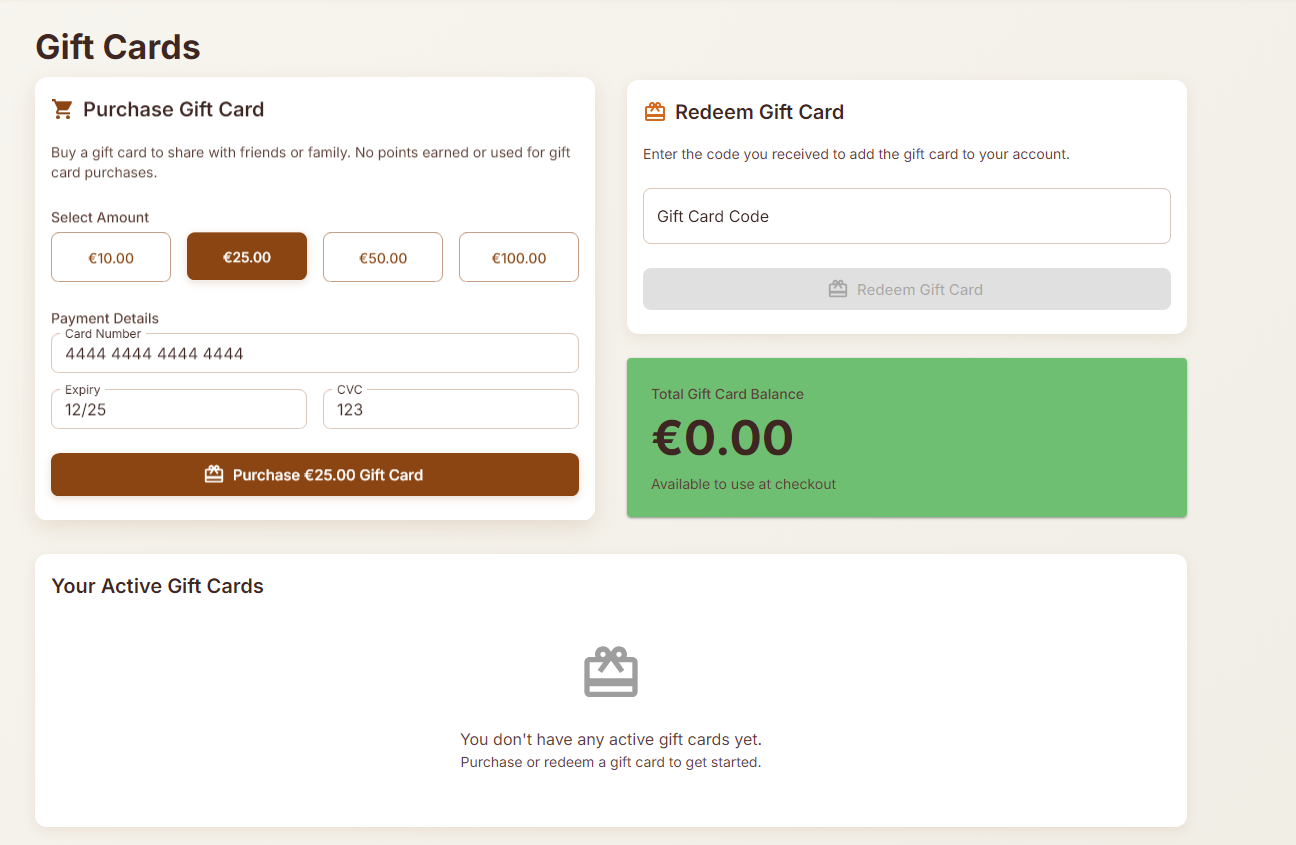
Task: Select the €100.00 gift card amount
Action: 519,257
